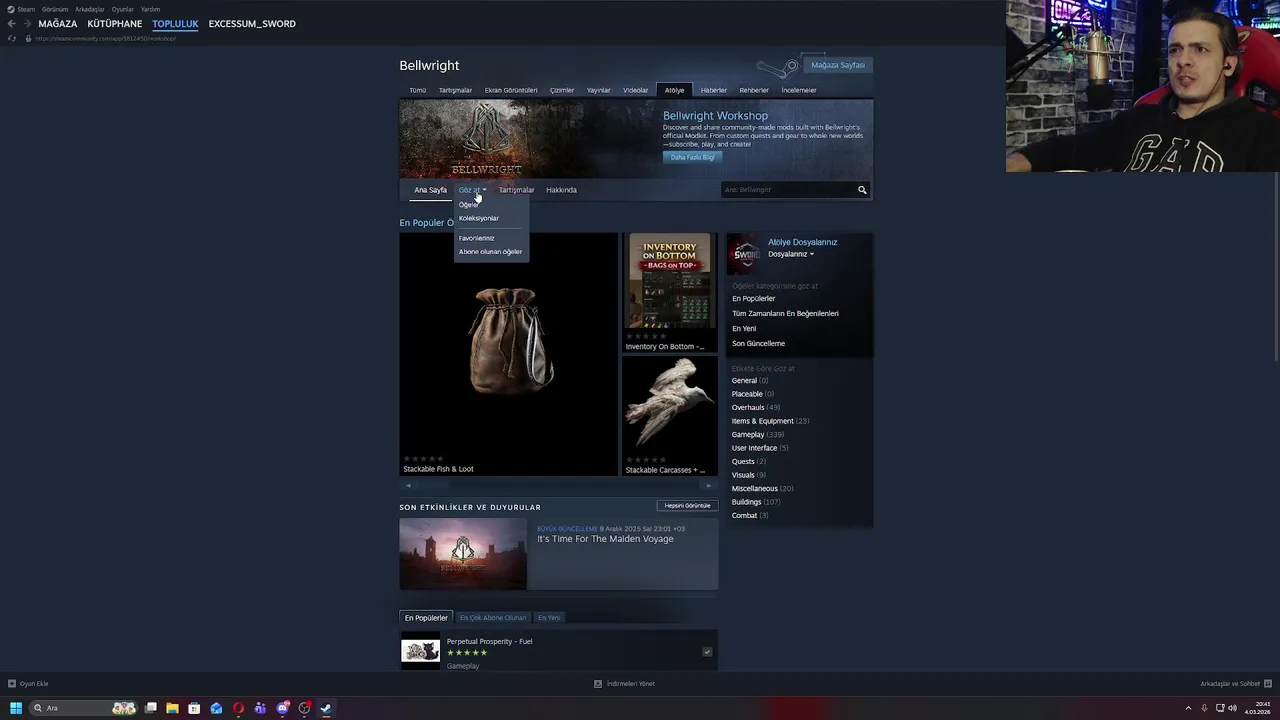The image size is (1280, 720).
Task: Open the Inventory On Bottom item thumbnail
Action: (670, 281)
